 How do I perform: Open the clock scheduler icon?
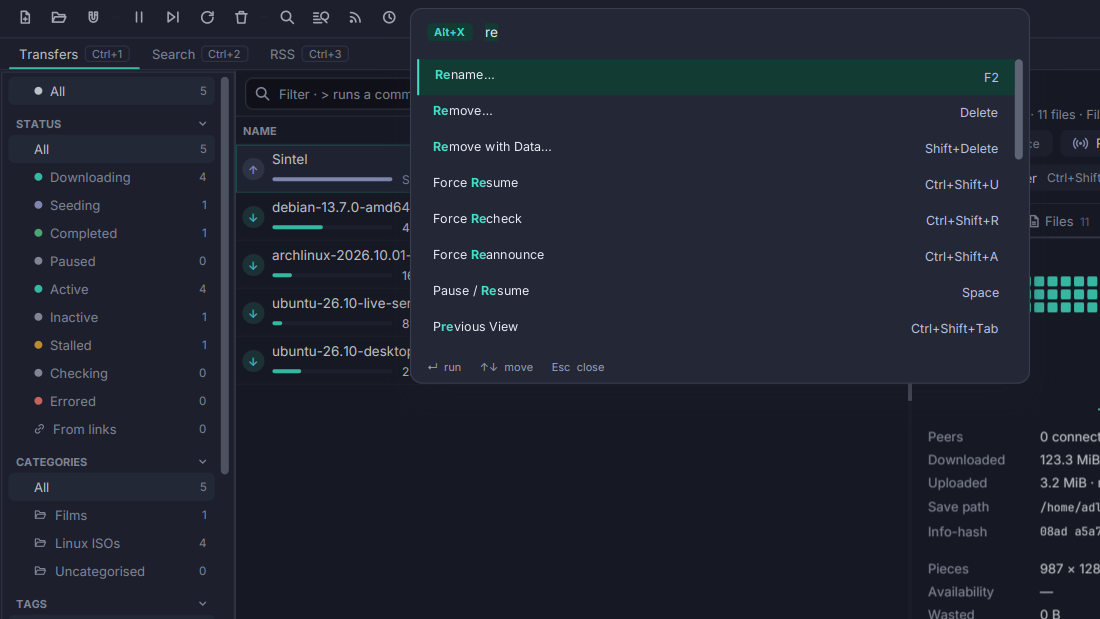click(x=389, y=18)
